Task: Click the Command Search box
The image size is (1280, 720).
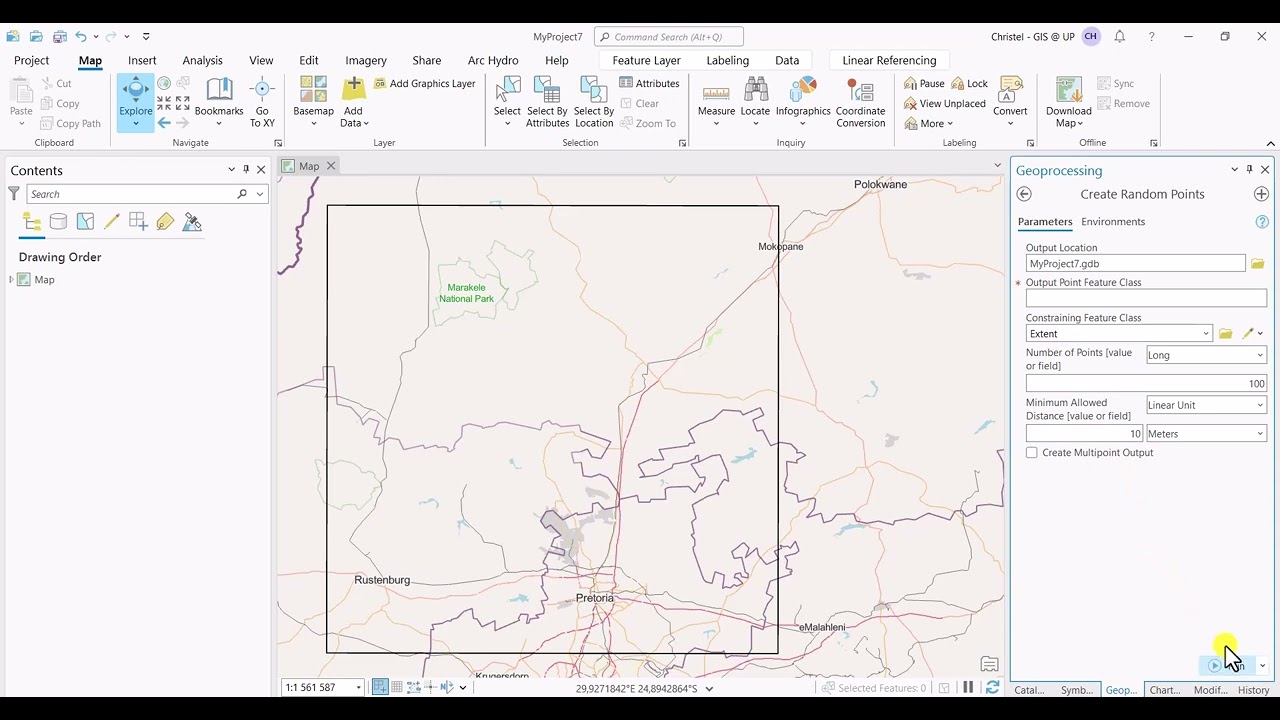Action: coord(669,37)
